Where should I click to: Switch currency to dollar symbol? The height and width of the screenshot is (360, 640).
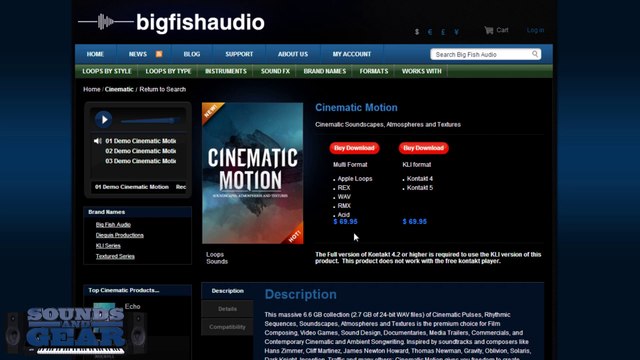pos(417,32)
